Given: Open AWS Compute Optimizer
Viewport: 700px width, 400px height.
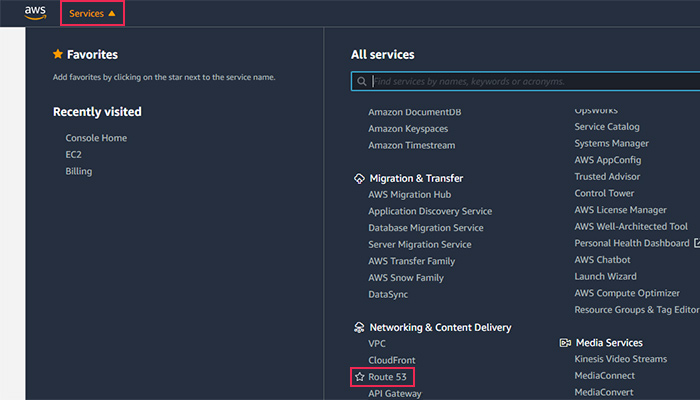Looking at the screenshot, I should click(627, 293).
